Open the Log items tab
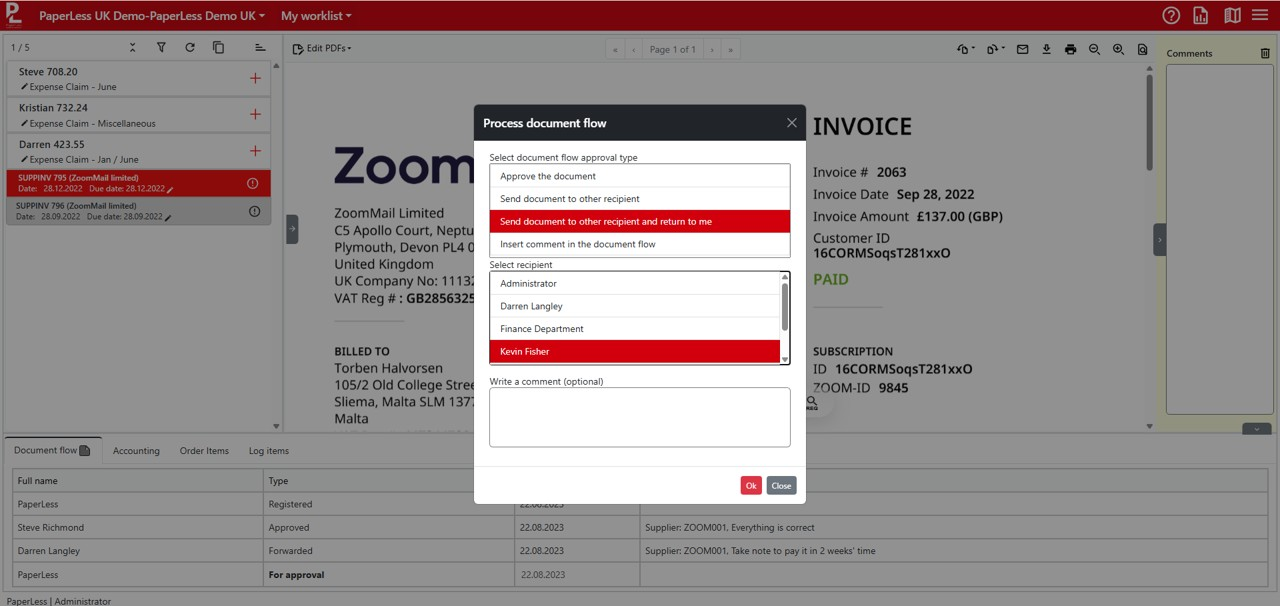Image resolution: width=1280 pixels, height=606 pixels. pos(268,451)
